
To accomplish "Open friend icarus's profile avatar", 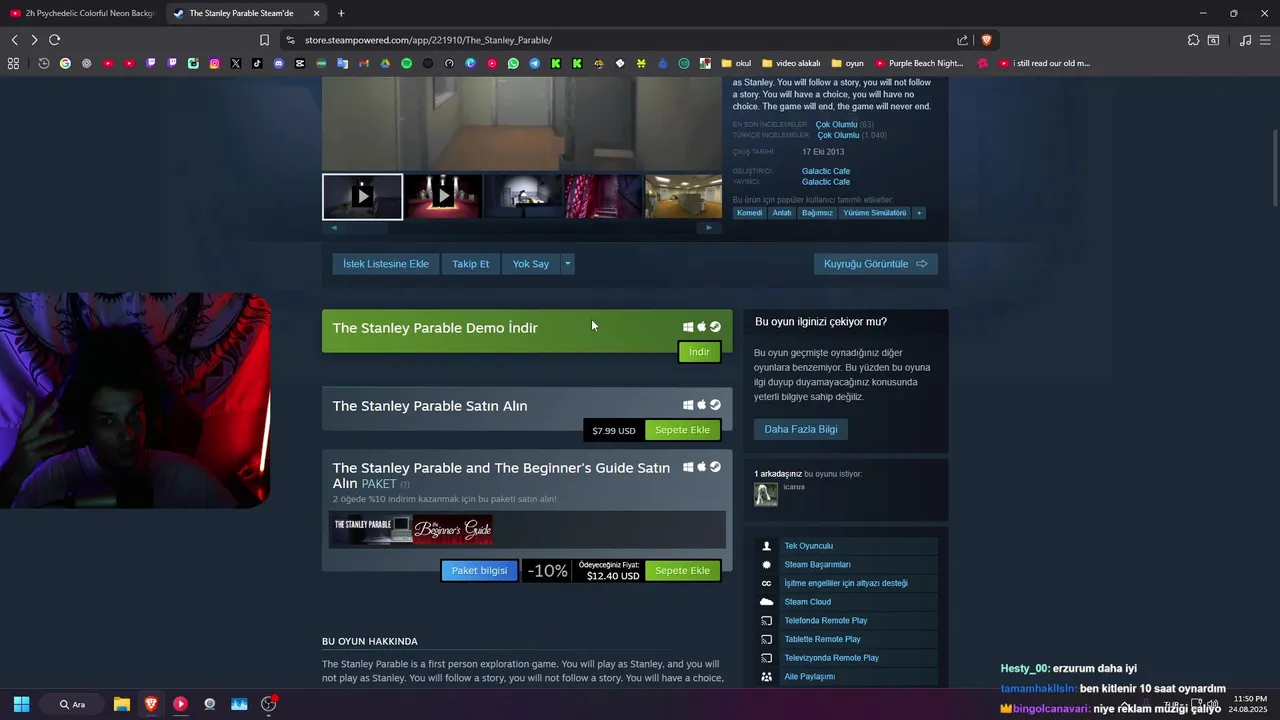I will (766, 494).
